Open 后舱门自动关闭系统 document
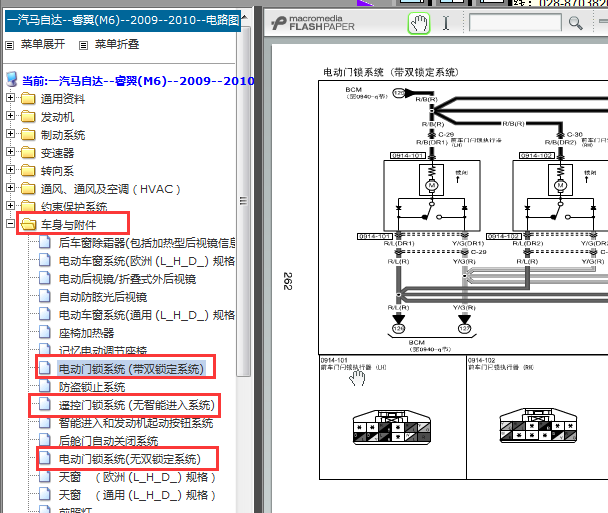This screenshot has height=513, width=608. 108,441
